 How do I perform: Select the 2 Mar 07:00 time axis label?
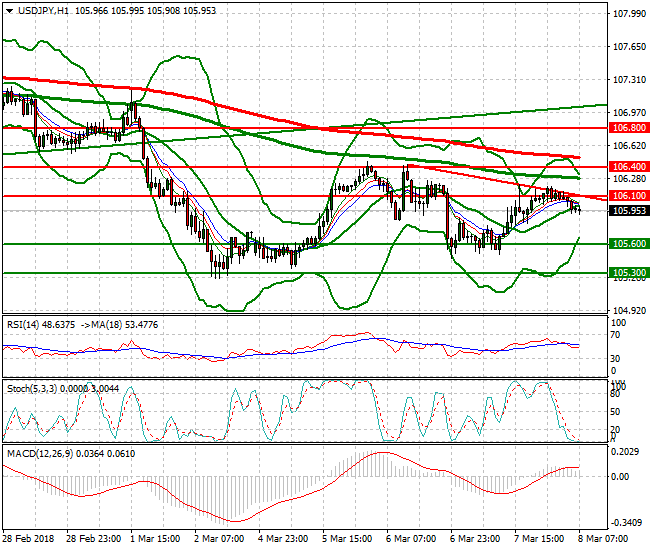219,539
